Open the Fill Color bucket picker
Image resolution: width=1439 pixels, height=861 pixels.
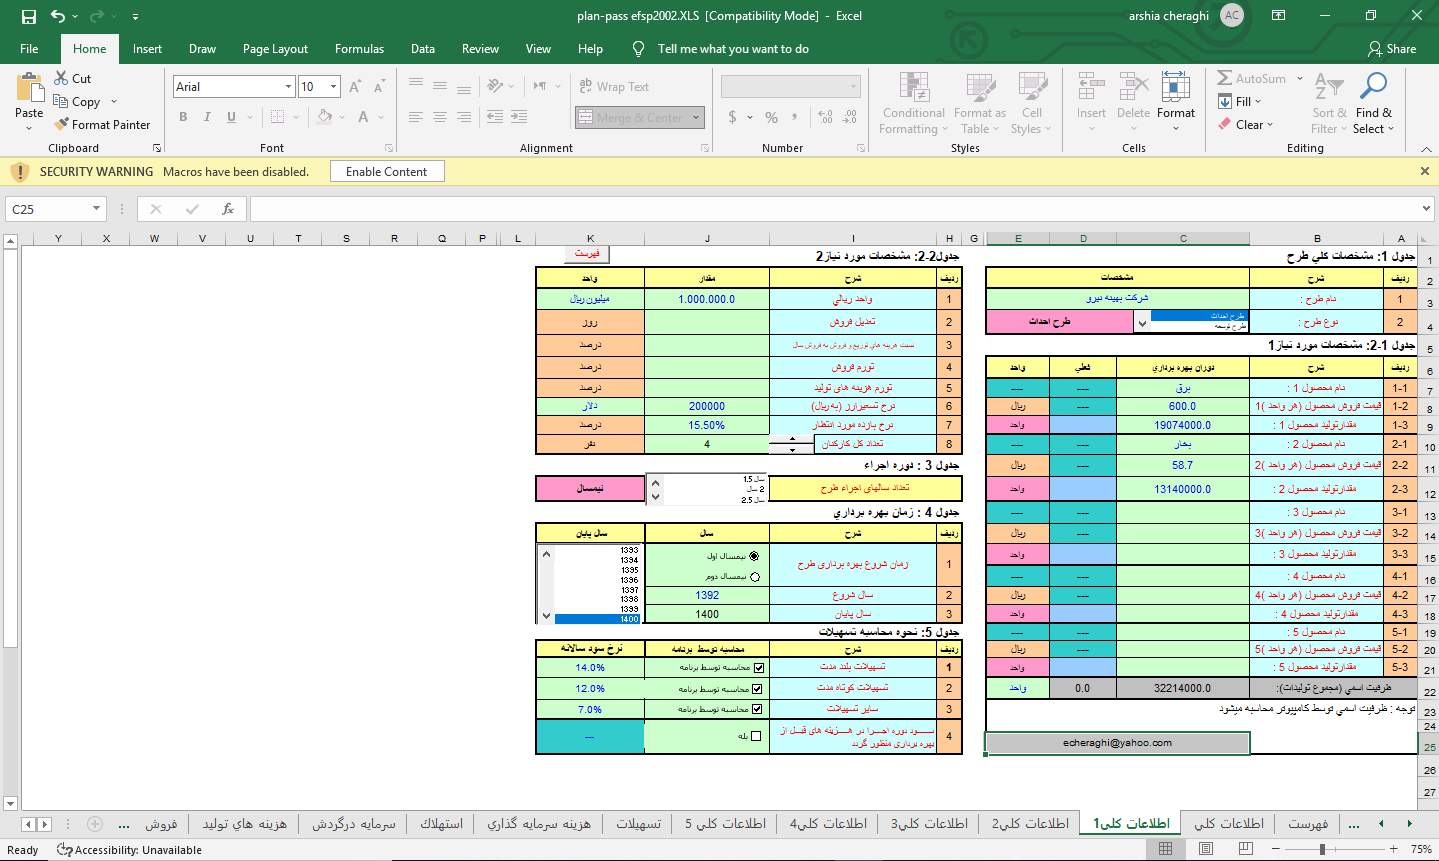point(324,117)
